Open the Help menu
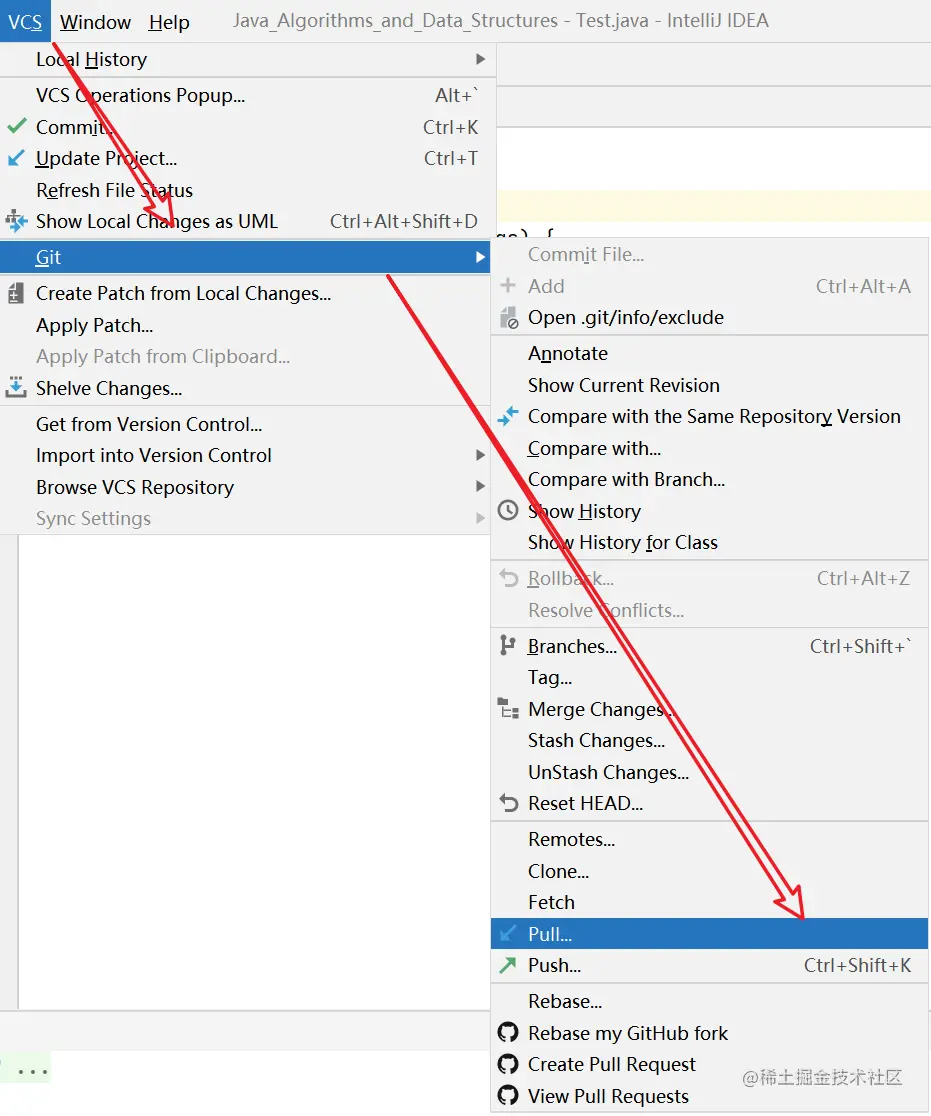931x1116 pixels. (x=169, y=22)
